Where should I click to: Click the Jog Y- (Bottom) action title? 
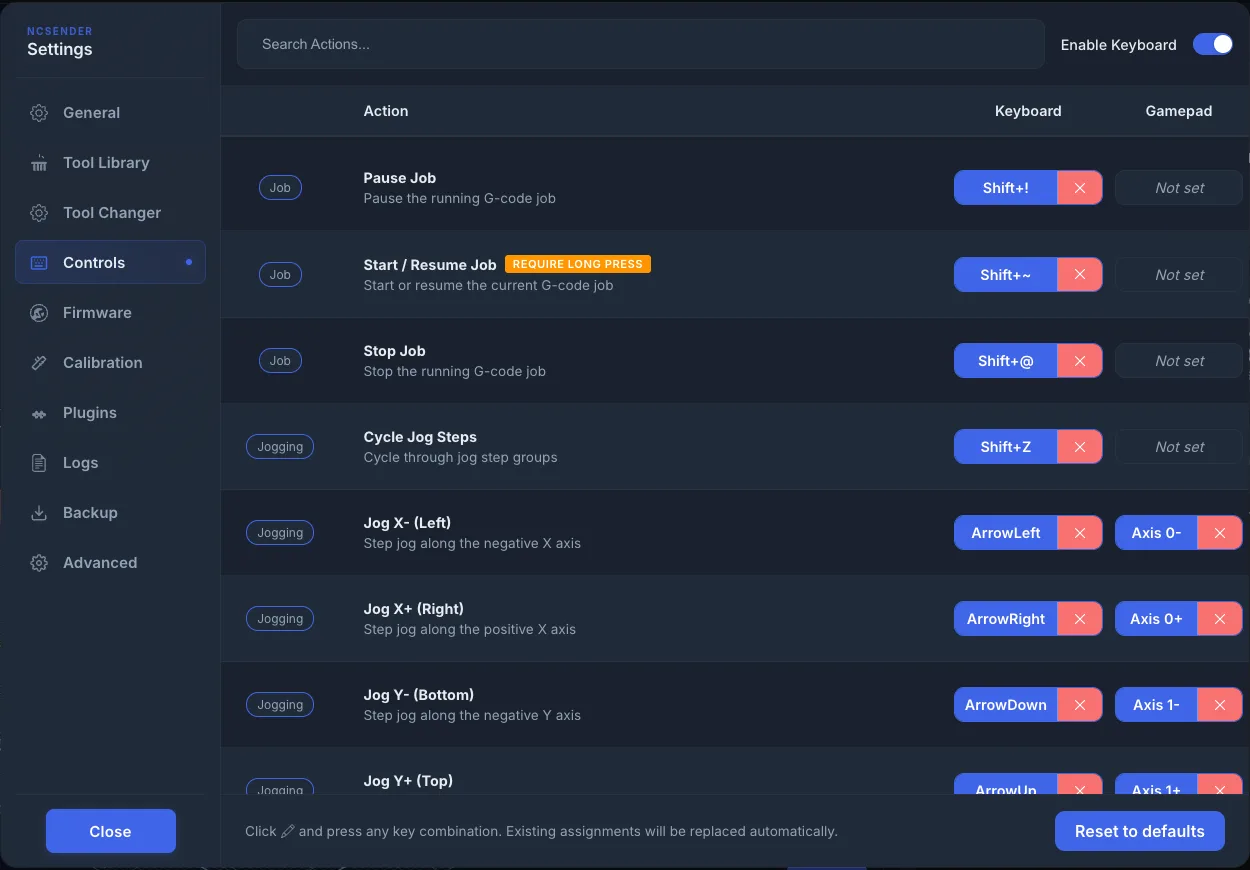[419, 695]
